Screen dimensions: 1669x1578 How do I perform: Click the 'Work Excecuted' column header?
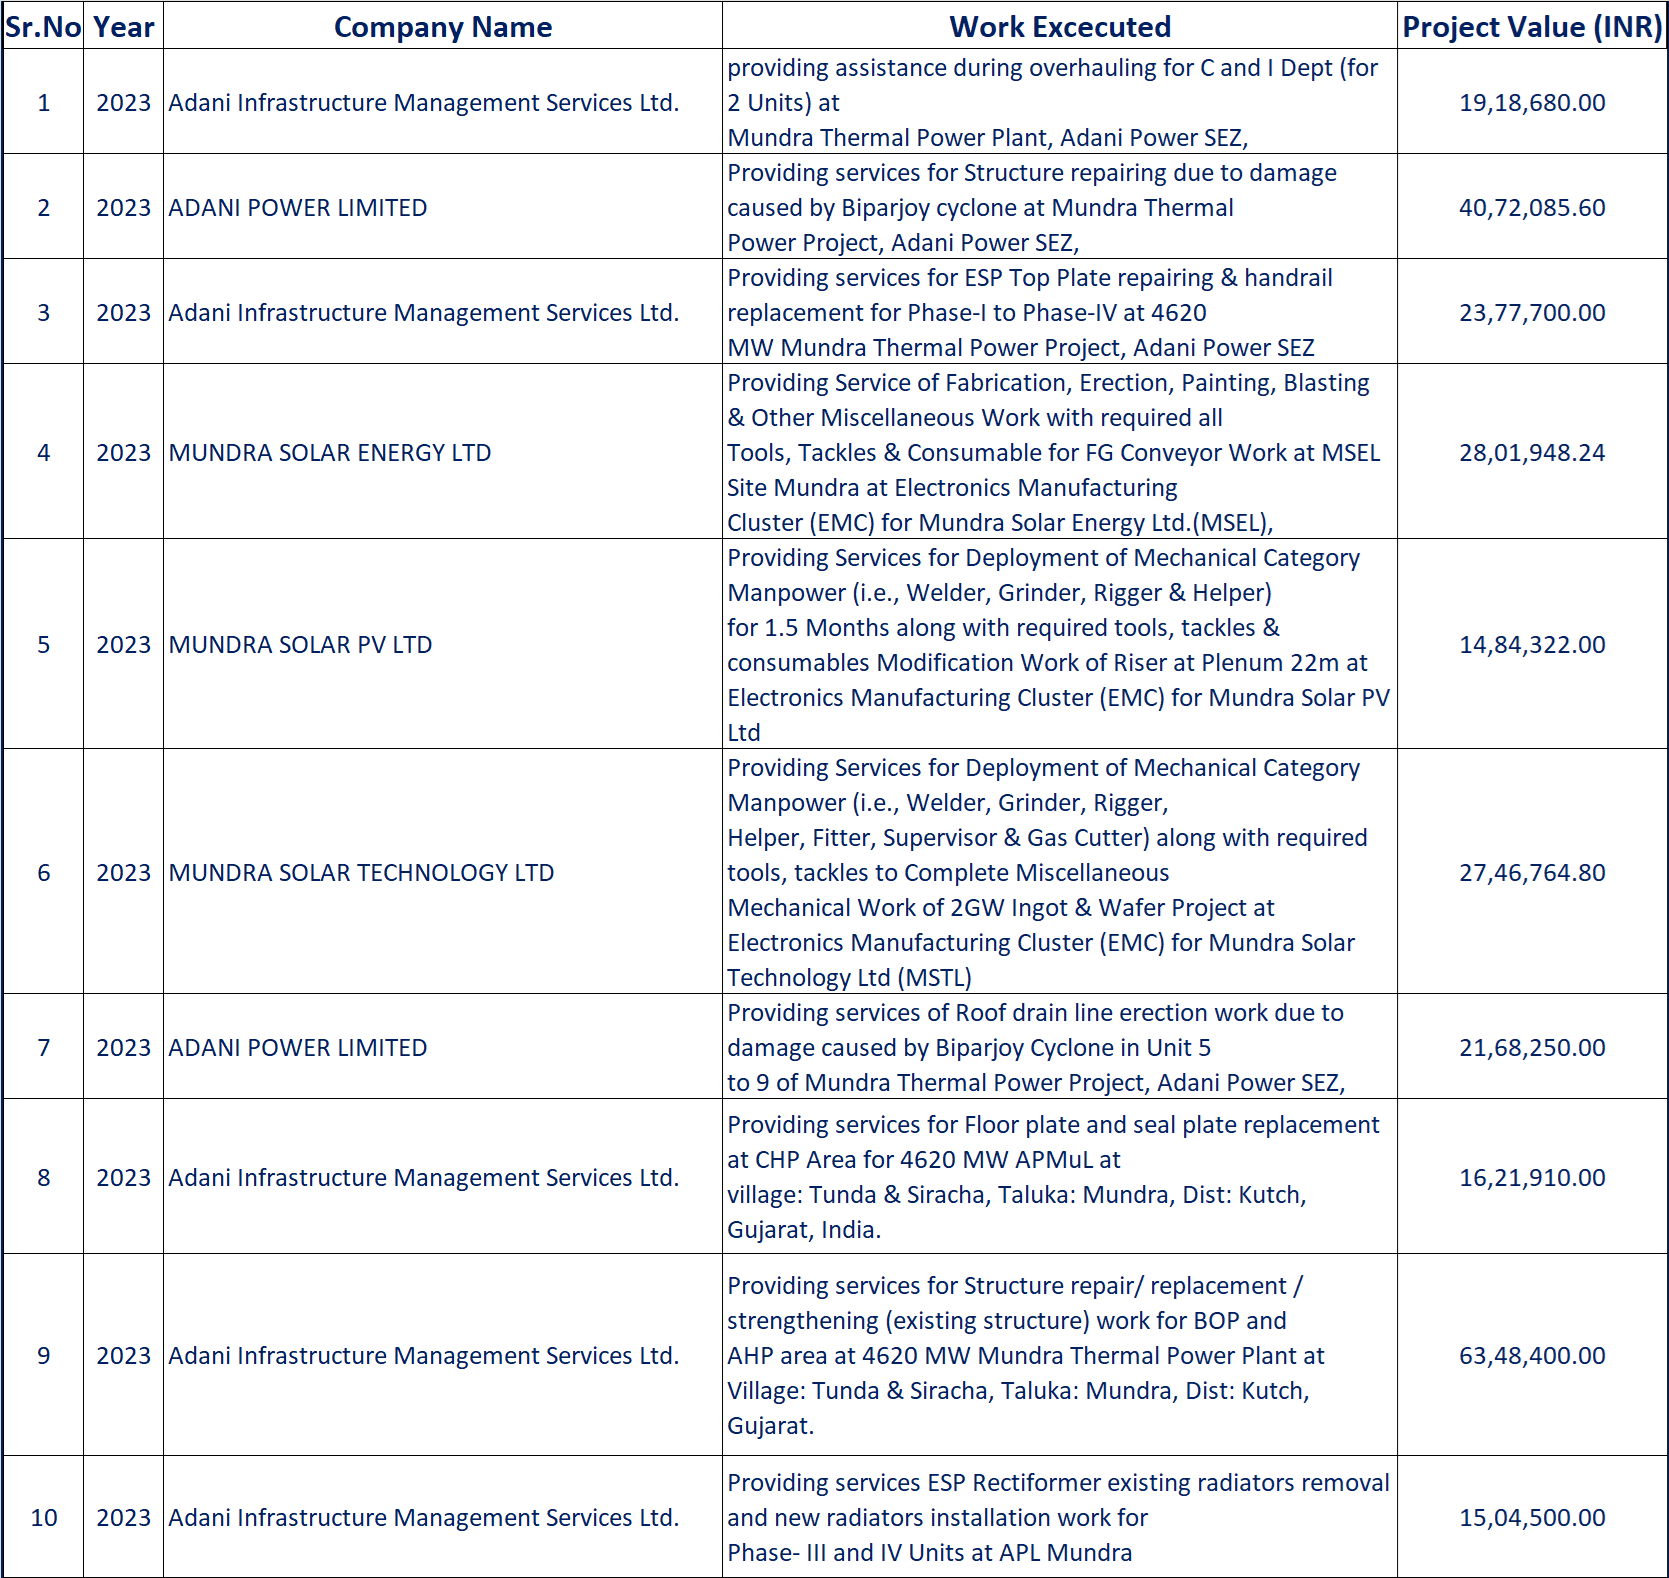pyautogui.click(x=1060, y=26)
